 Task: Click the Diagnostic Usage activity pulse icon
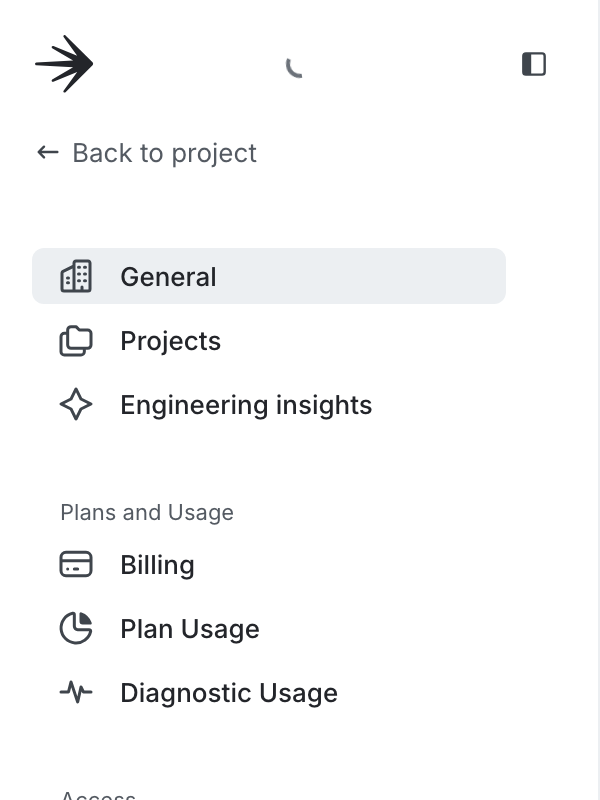76,692
